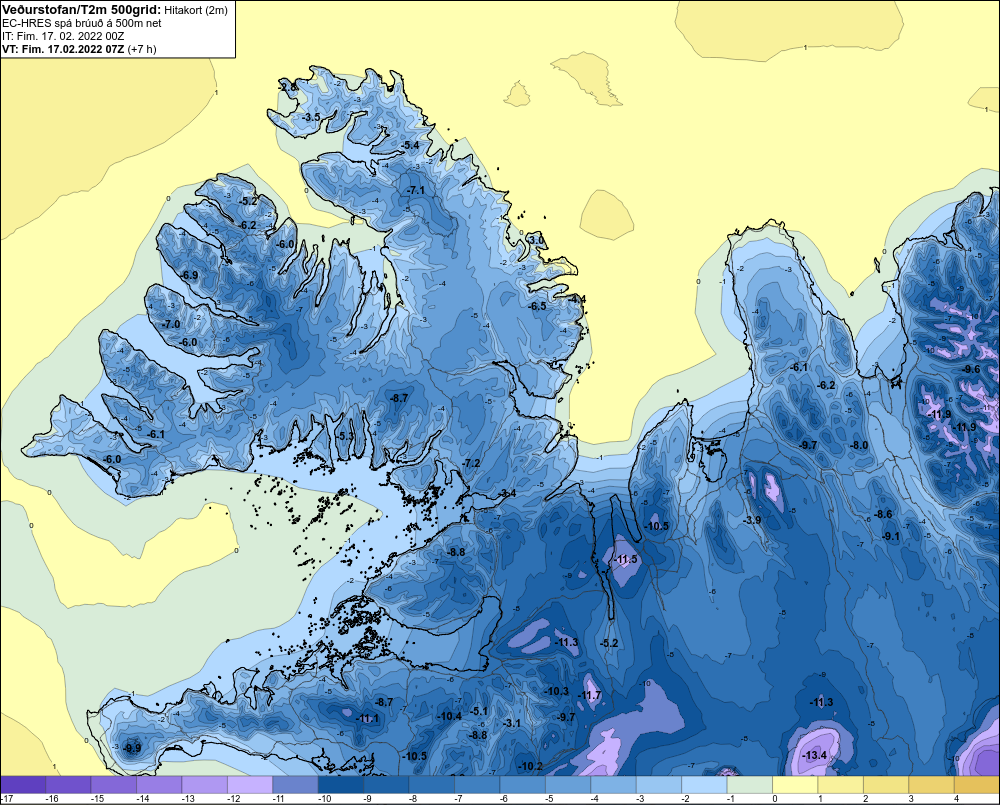This screenshot has height=805, width=1000.
Task: Click the '-6.9' temperature label
Action: pyautogui.click(x=189, y=276)
